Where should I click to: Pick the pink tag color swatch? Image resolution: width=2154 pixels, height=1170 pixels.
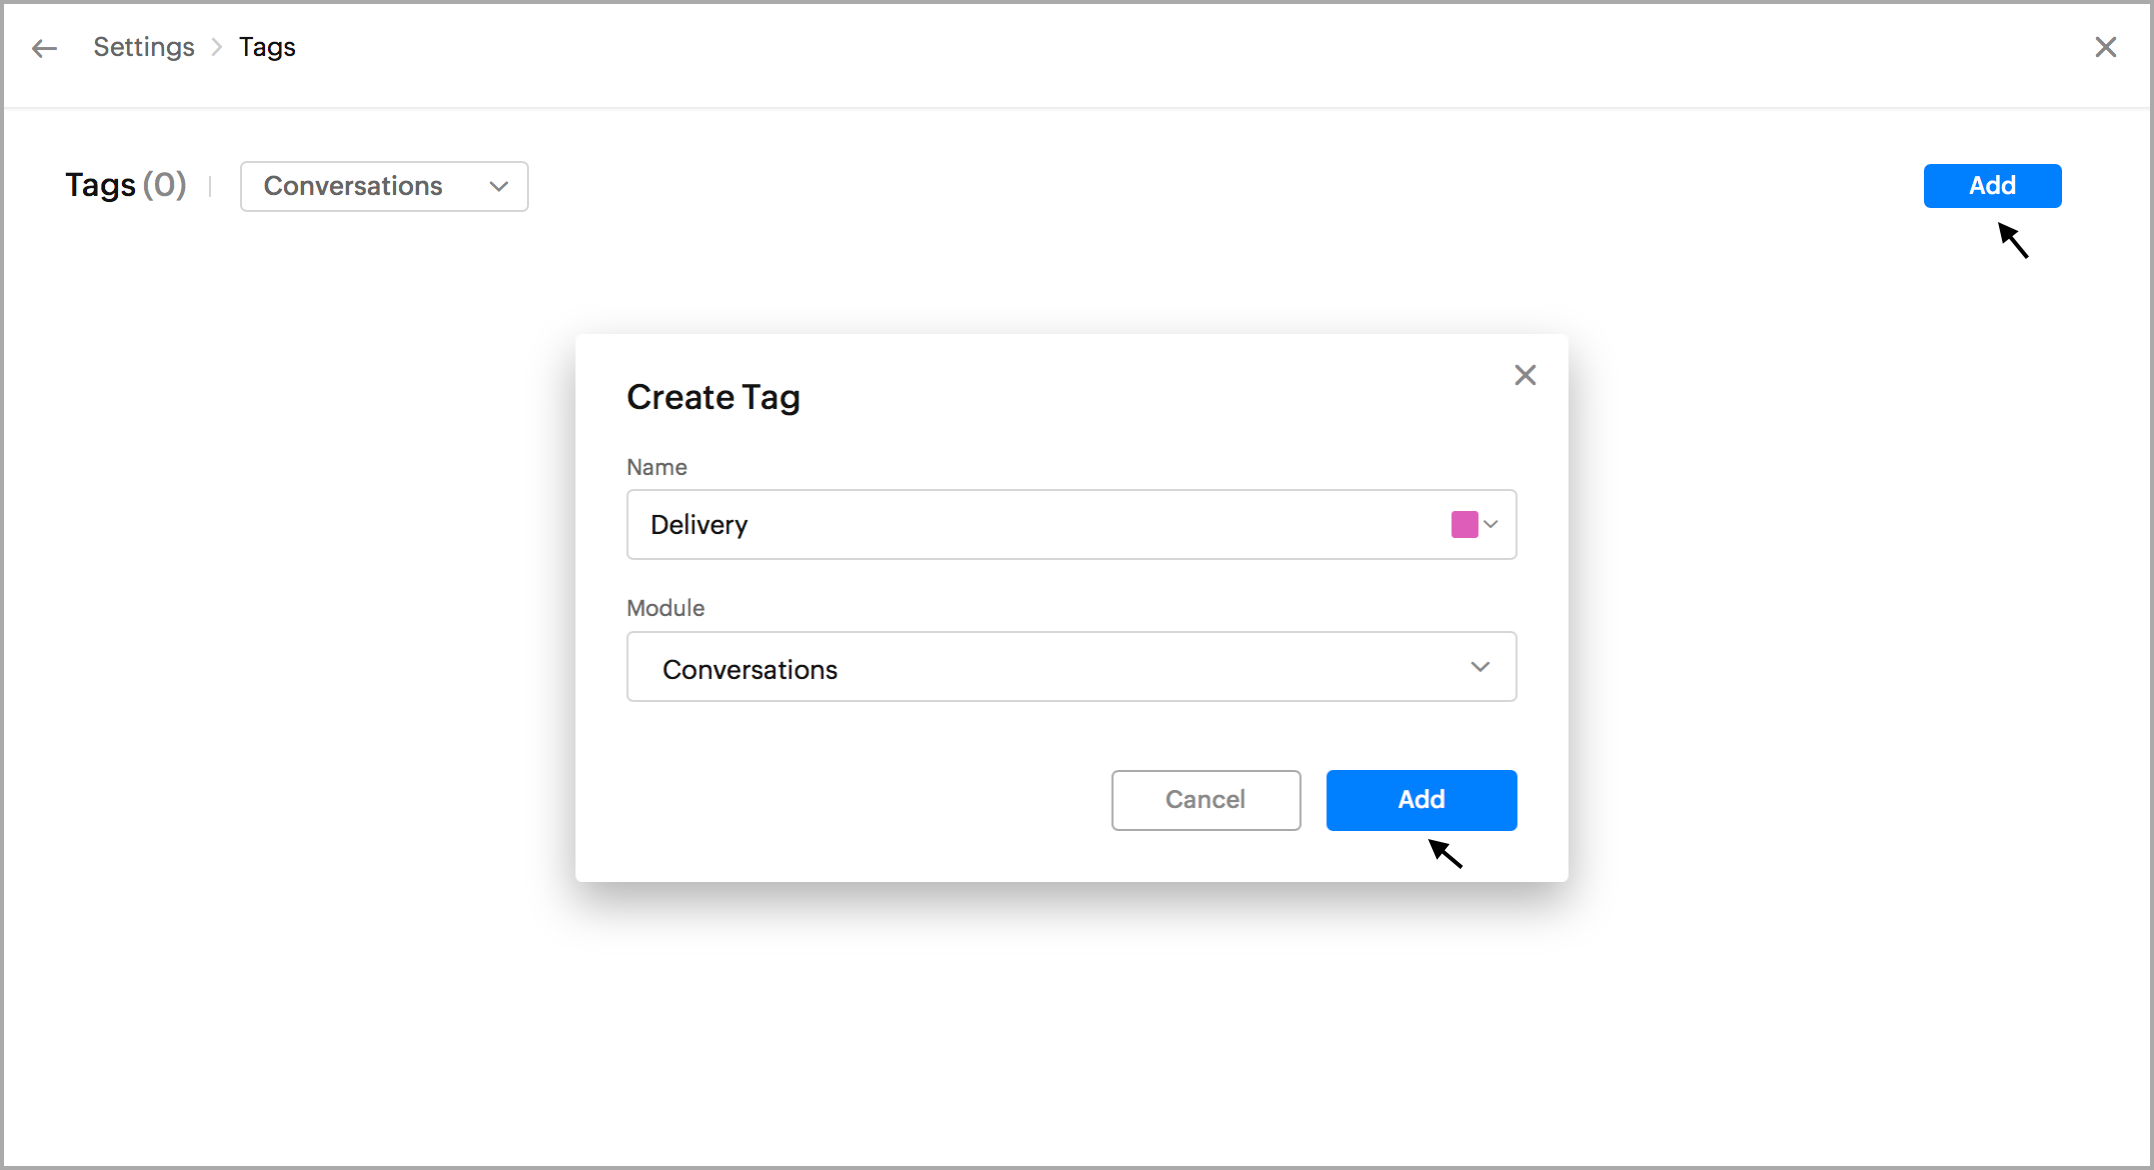click(1464, 524)
